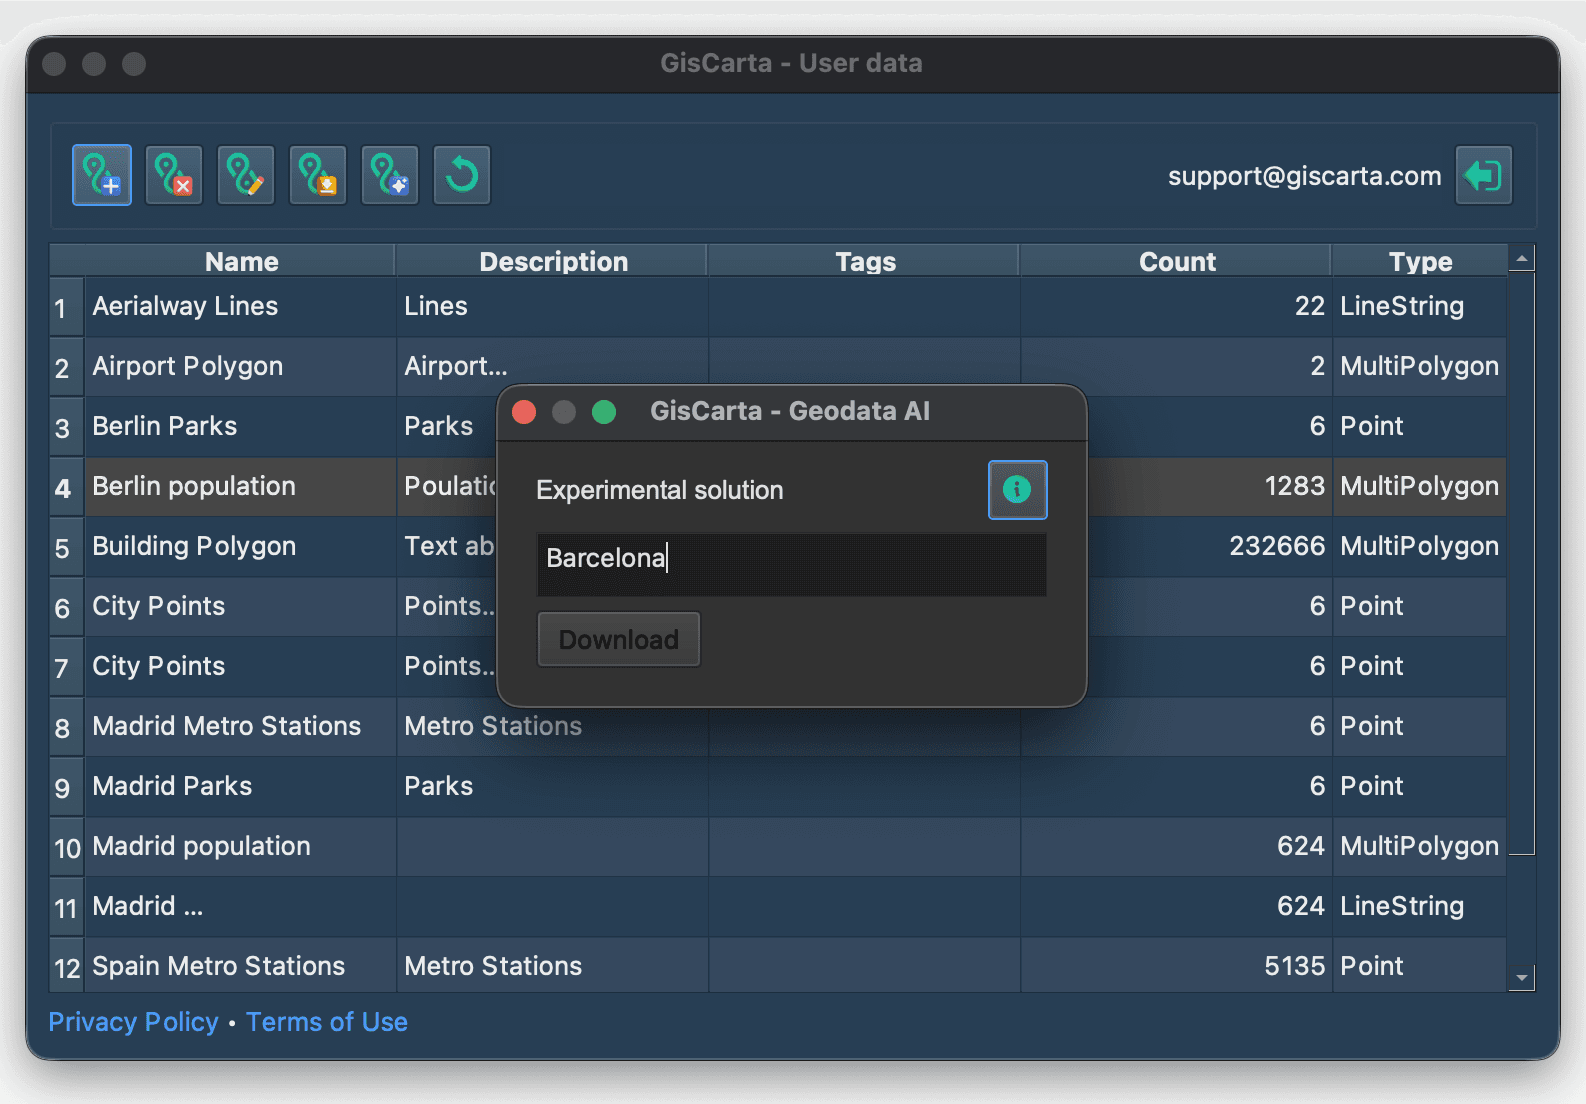Click the delete layer icon with red X

(174, 175)
